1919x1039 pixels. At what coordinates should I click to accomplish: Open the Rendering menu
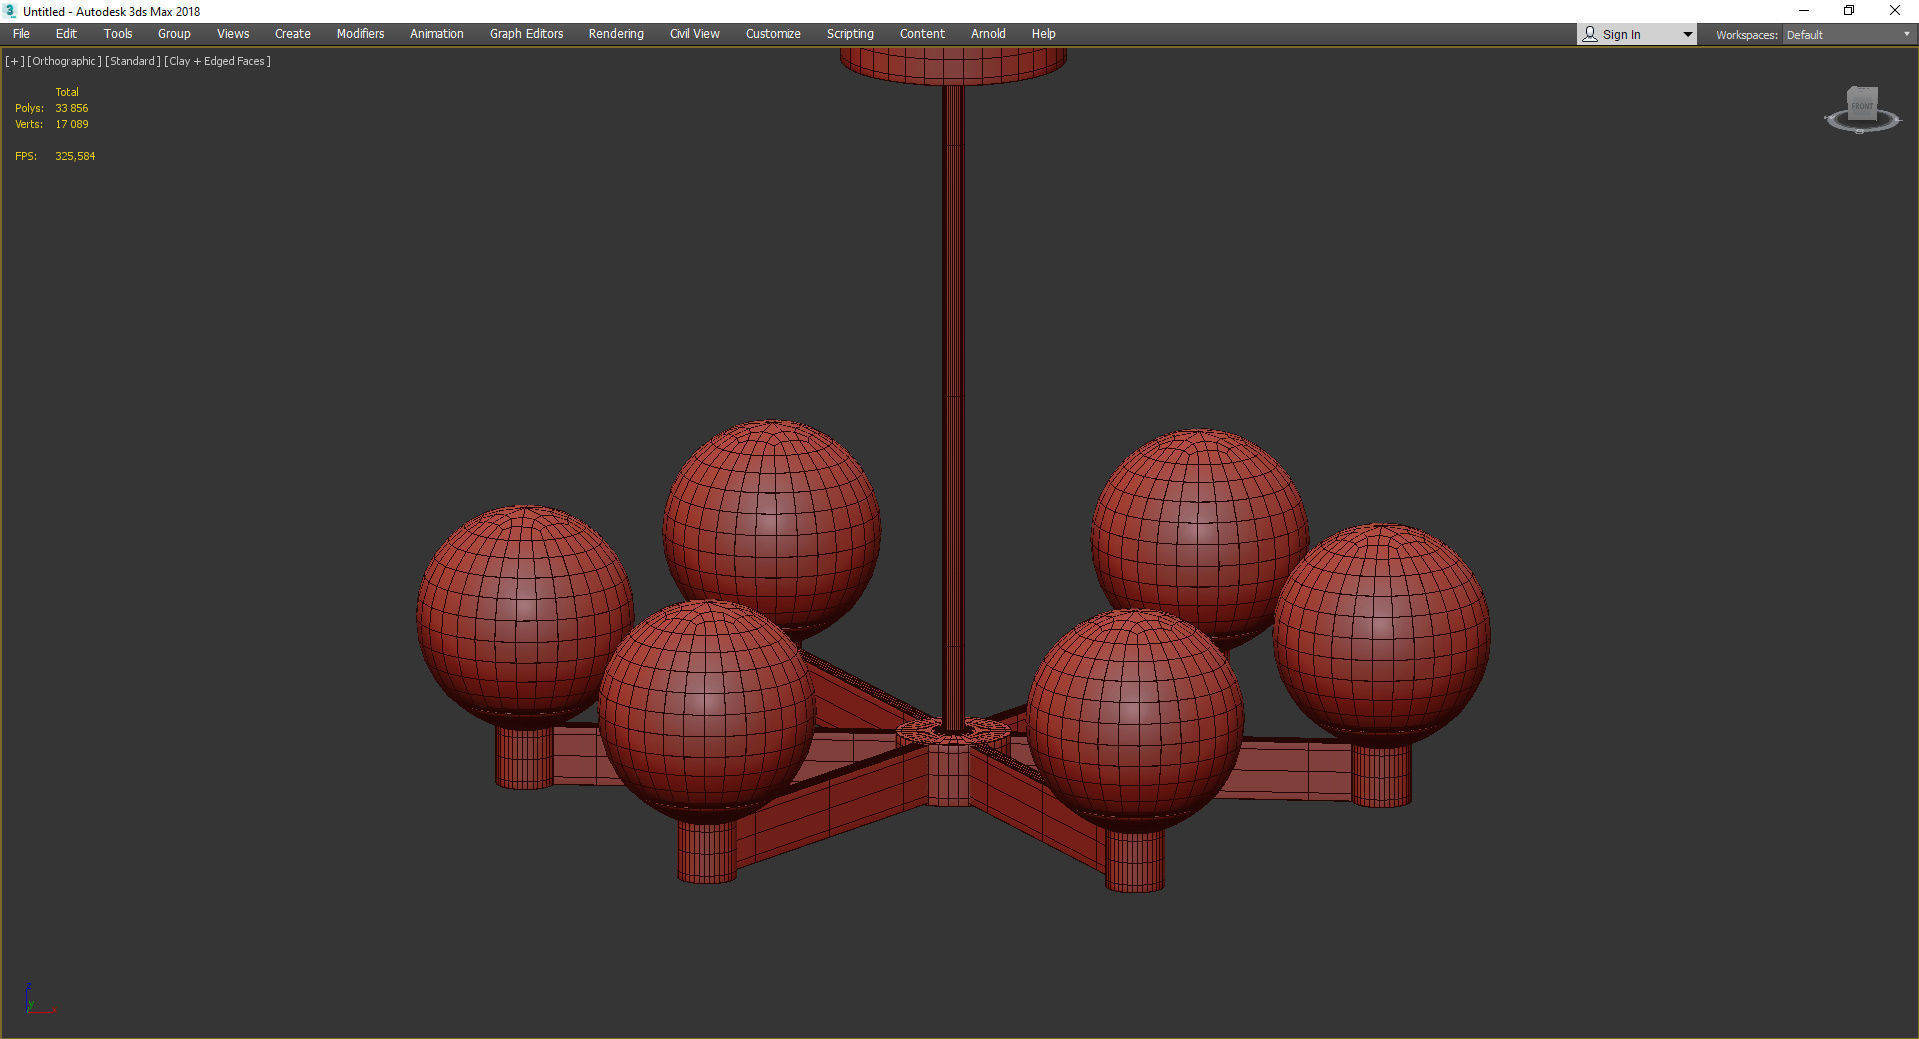coord(616,34)
